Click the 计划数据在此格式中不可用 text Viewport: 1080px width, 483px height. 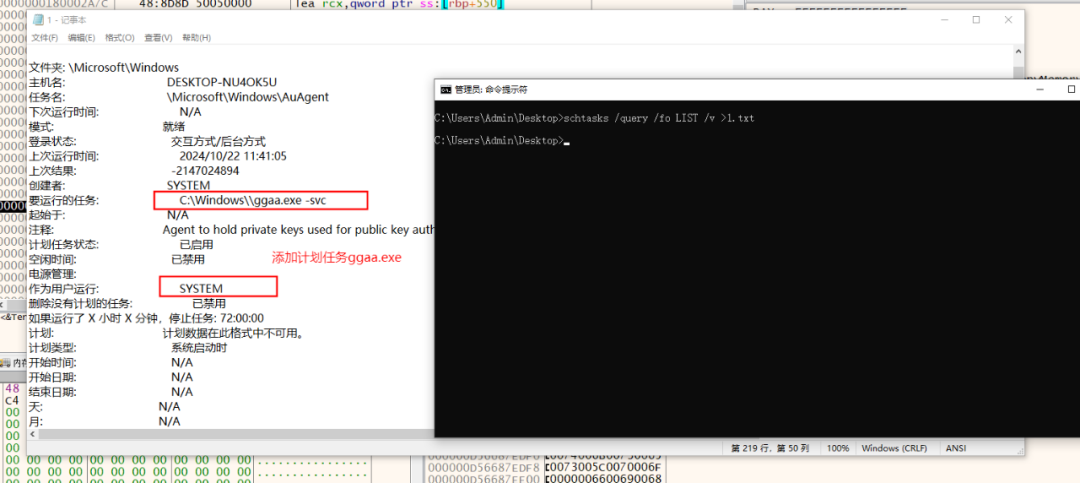click(233, 333)
